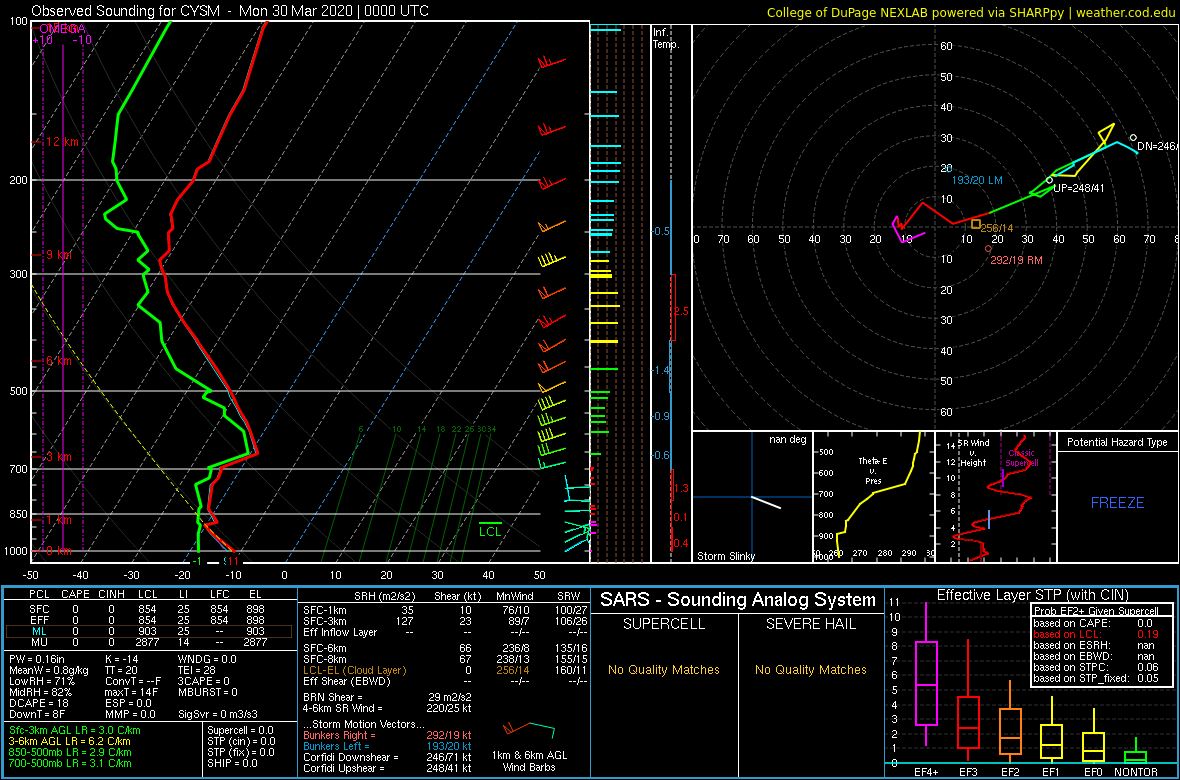Click the 'Theta E v. Pres' inset plot
This screenshot has height=780, width=1180.
click(x=873, y=496)
